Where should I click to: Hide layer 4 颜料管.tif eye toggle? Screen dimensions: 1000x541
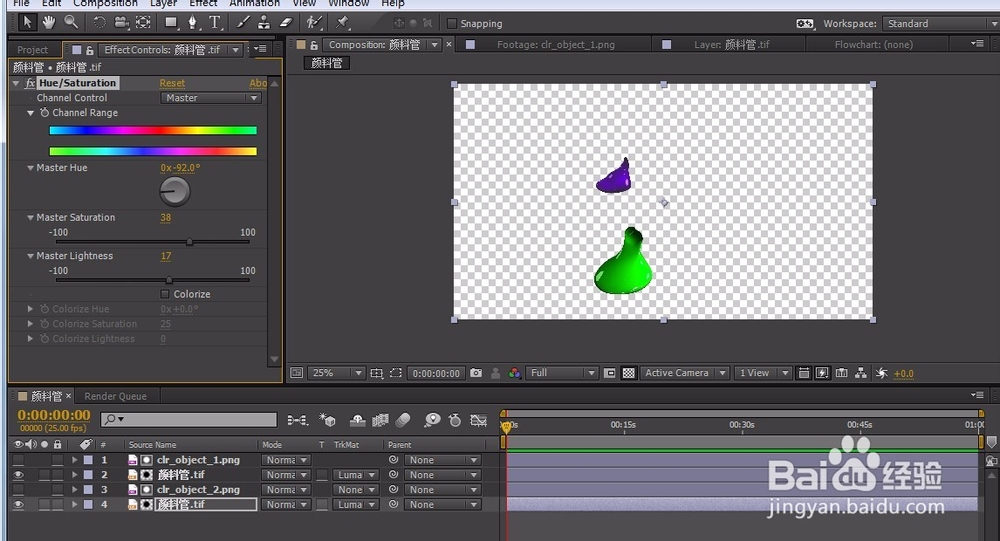(x=18, y=505)
